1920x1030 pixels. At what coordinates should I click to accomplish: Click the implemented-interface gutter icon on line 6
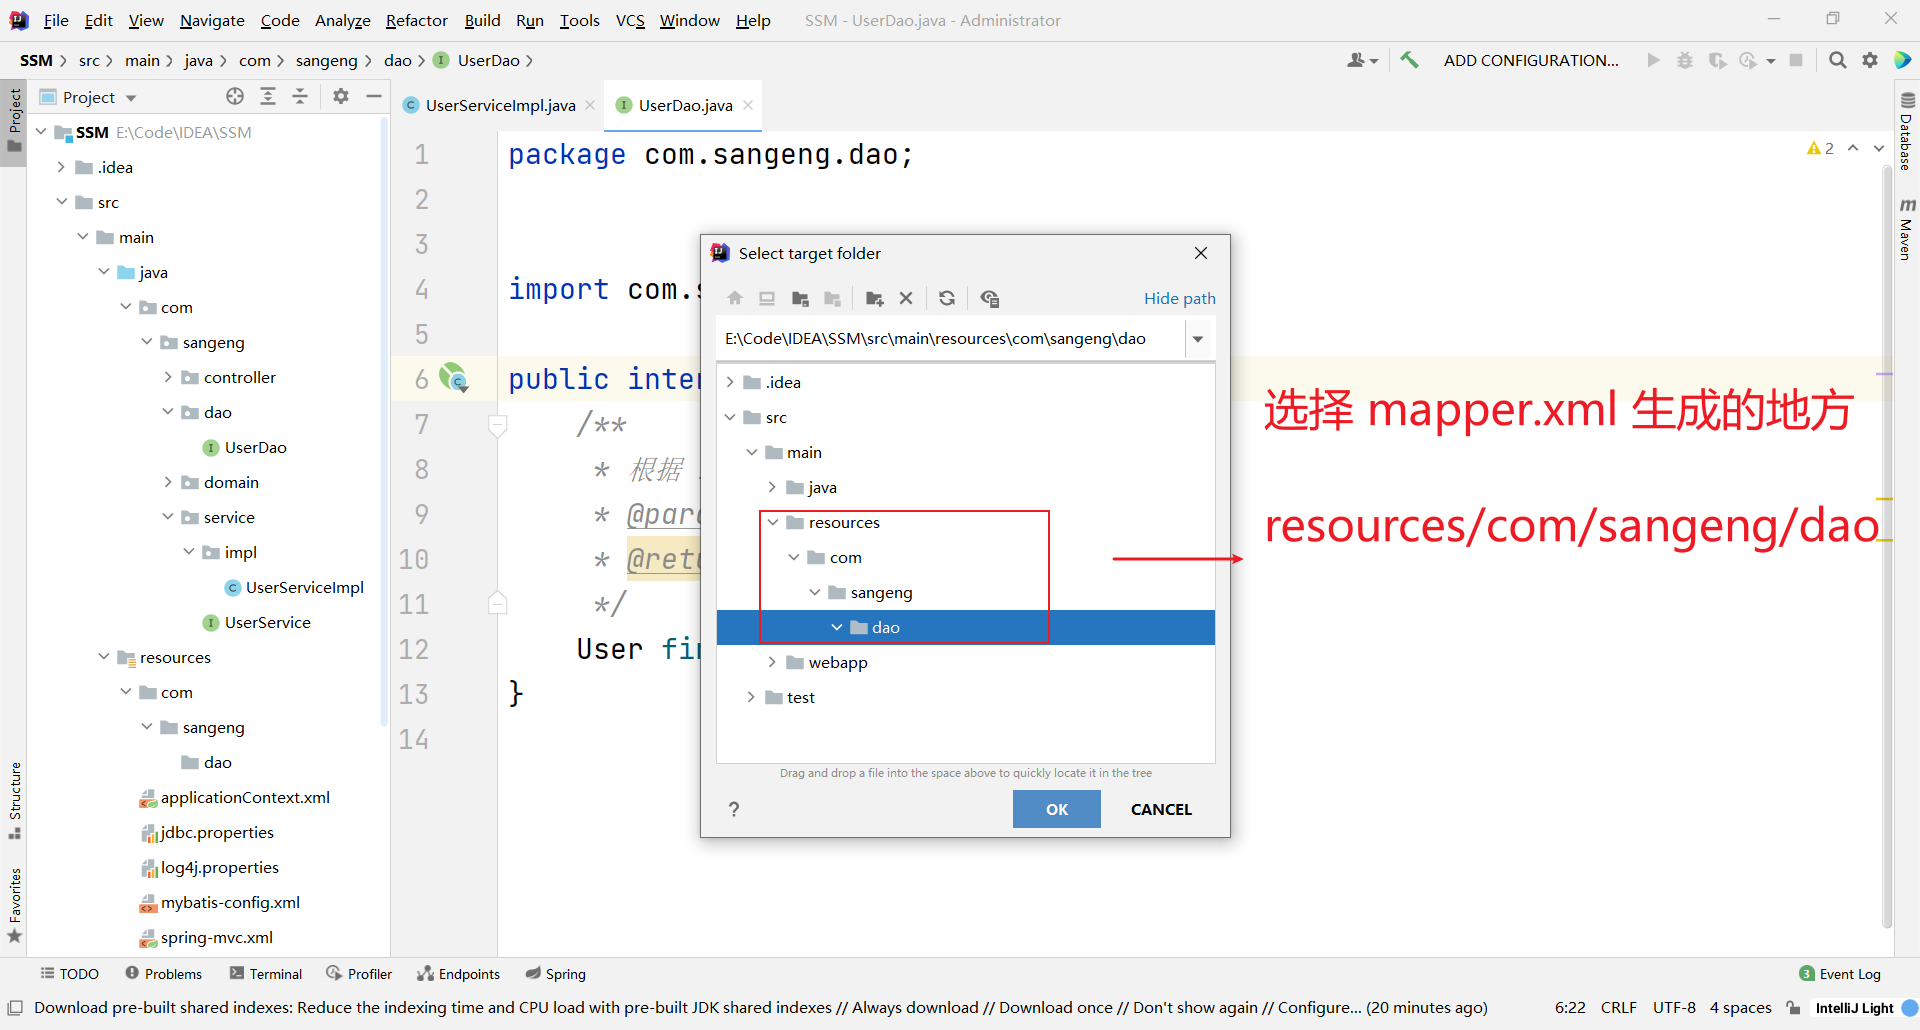[x=454, y=378]
